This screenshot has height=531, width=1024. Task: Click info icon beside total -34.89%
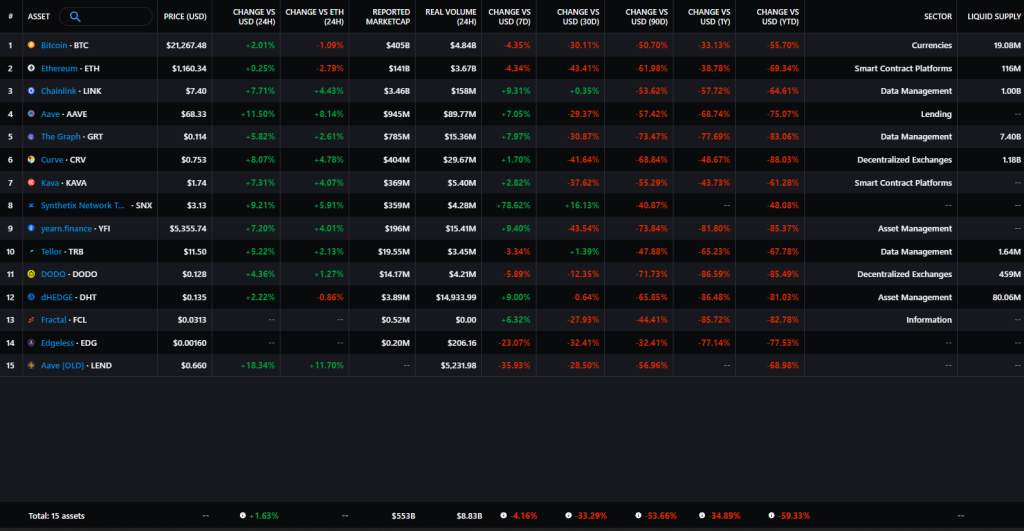[x=702, y=515]
